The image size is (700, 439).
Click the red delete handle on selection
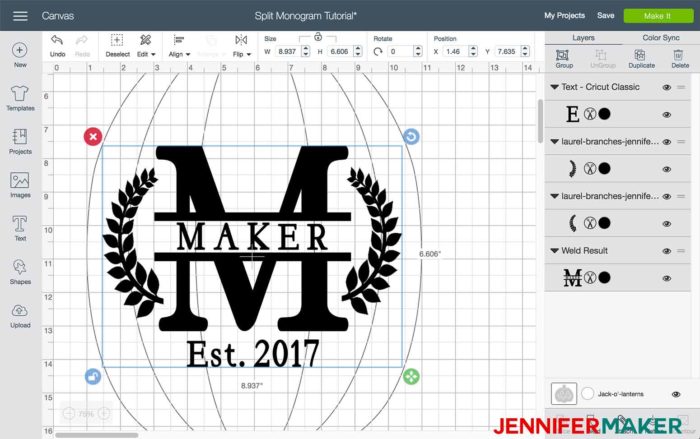[x=93, y=136]
